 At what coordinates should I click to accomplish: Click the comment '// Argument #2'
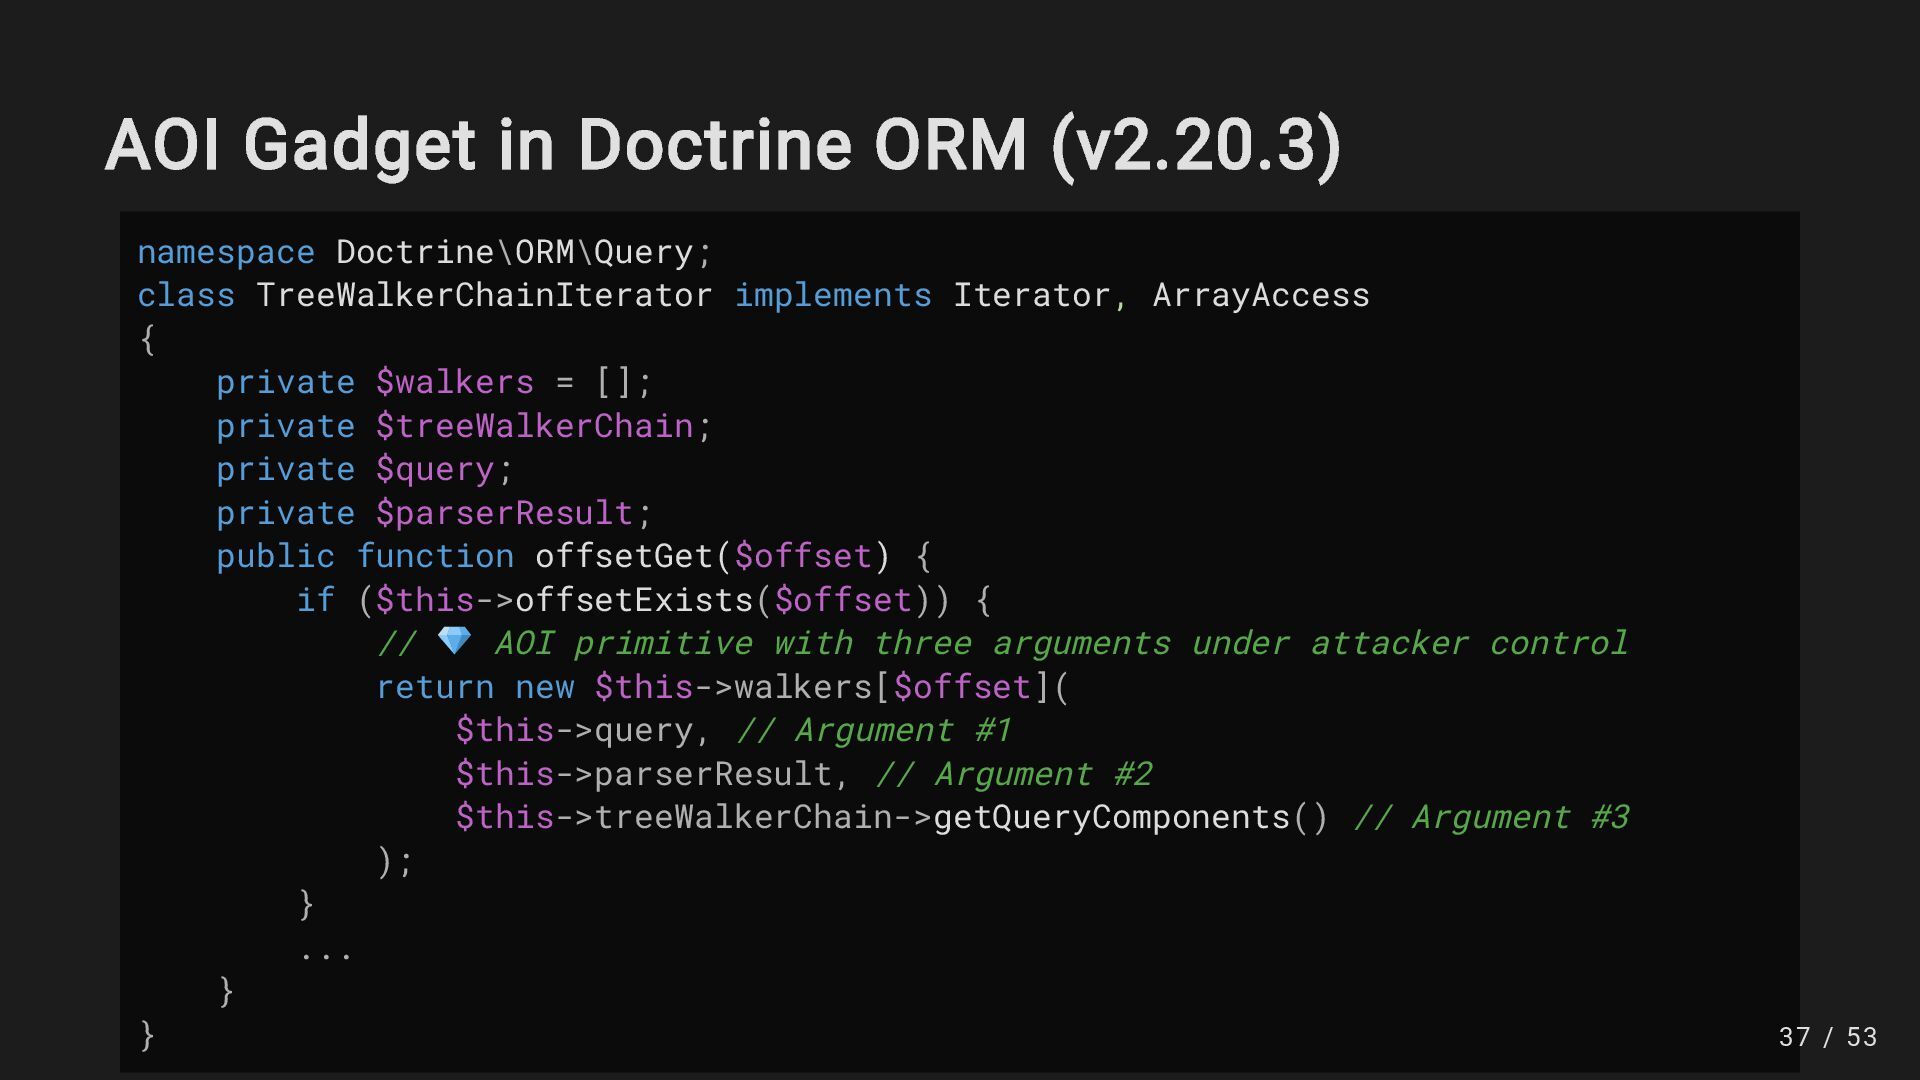click(1014, 775)
